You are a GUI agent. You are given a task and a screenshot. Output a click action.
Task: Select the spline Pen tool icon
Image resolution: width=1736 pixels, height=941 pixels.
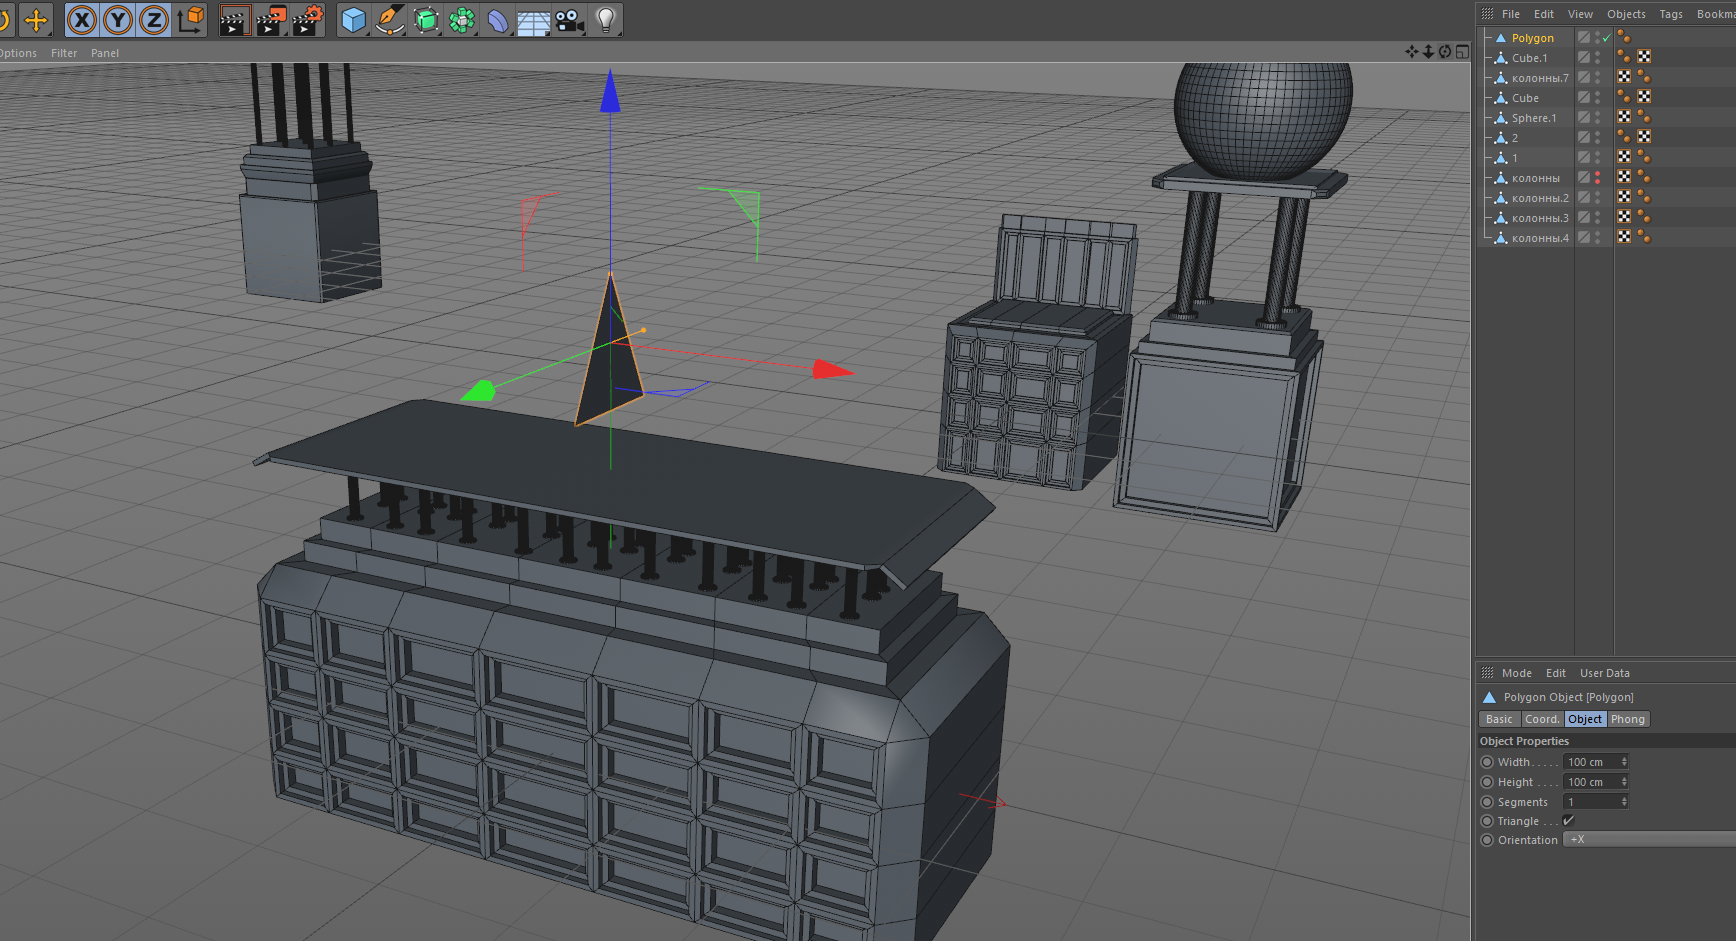click(x=389, y=20)
